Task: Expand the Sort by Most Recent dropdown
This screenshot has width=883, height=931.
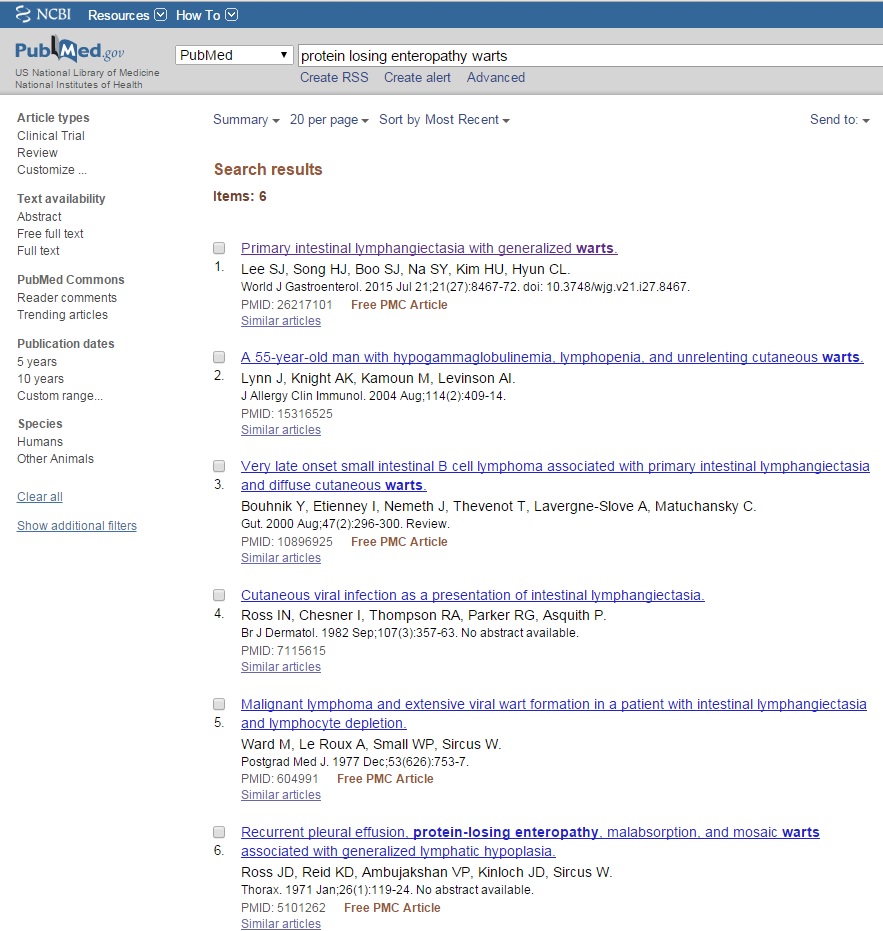Action: tap(444, 120)
